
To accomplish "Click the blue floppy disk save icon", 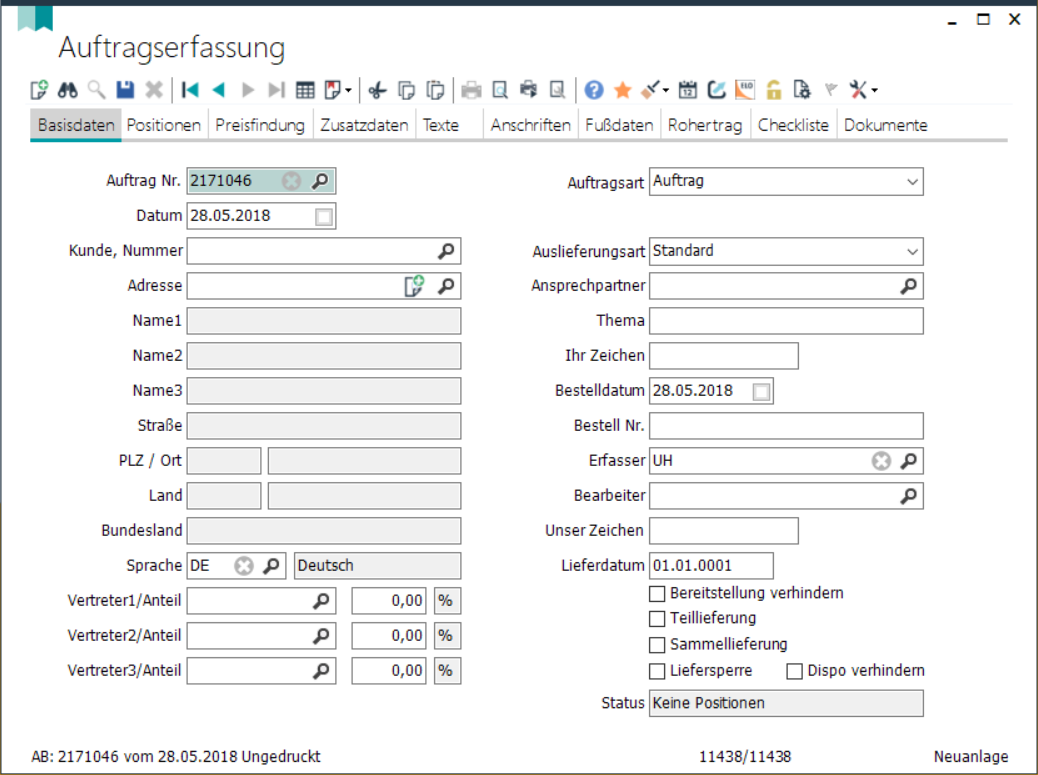I will tap(124, 89).
